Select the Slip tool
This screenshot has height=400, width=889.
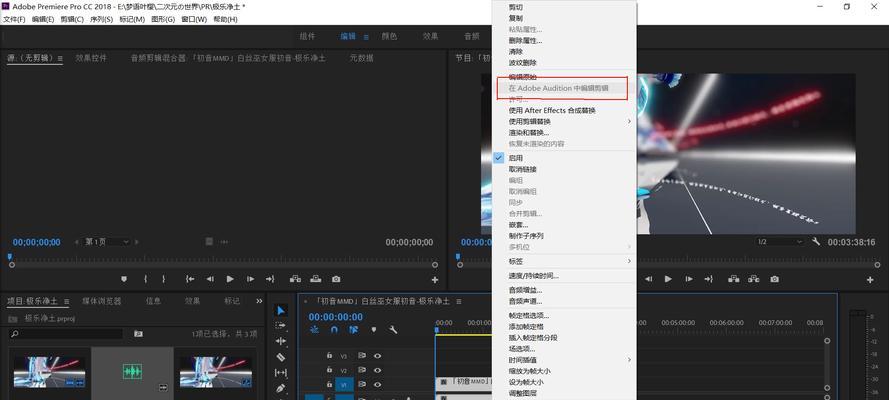coord(281,373)
